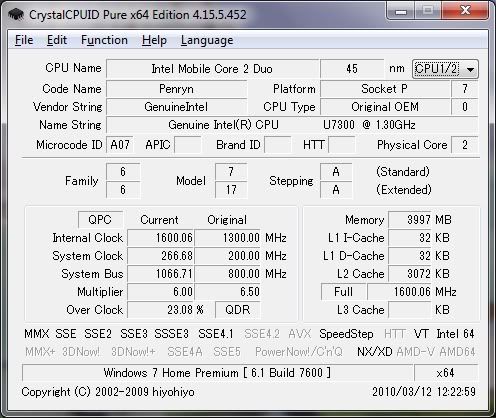496x418 pixels.
Task: Click the empty APIC field
Action: [x=188, y=145]
